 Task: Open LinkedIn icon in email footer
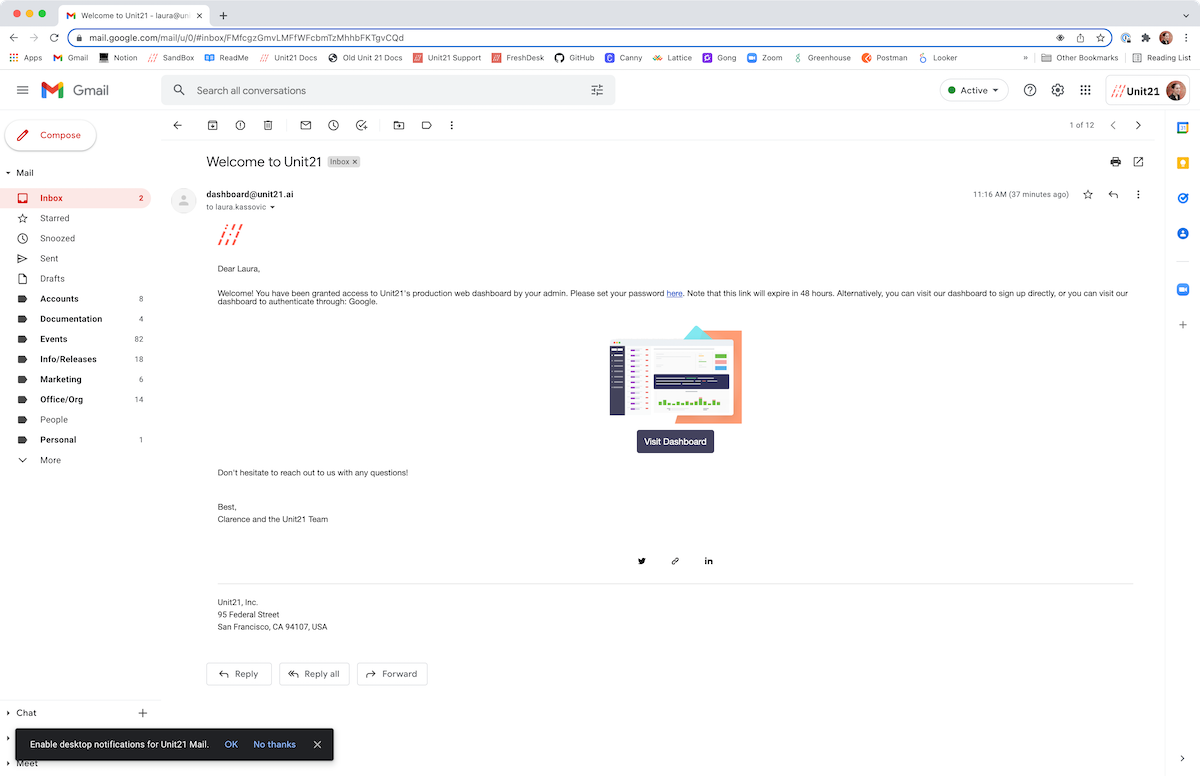coord(709,561)
